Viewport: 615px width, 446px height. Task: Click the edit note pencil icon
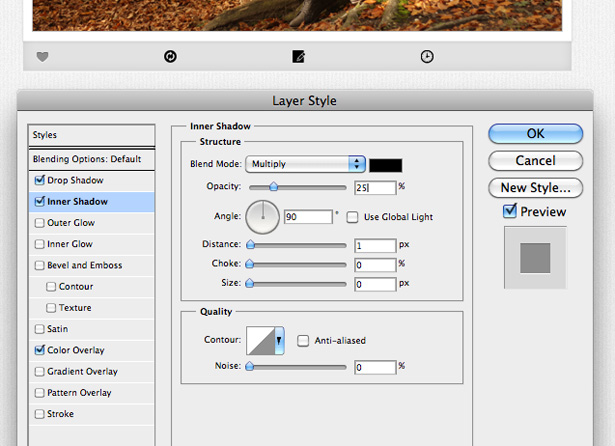point(298,56)
